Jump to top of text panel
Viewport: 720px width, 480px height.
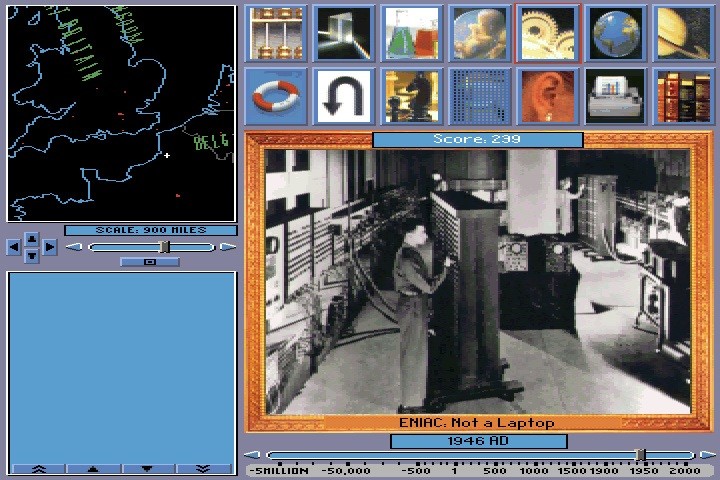(x=39, y=469)
